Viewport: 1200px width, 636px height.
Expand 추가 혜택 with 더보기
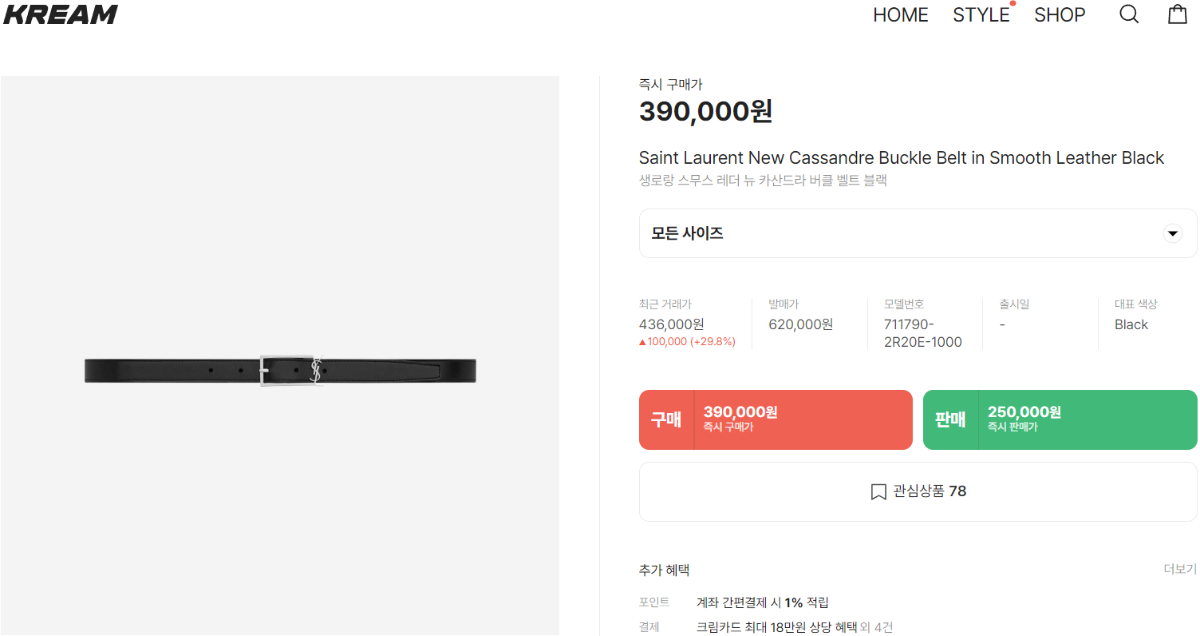coord(1179,569)
